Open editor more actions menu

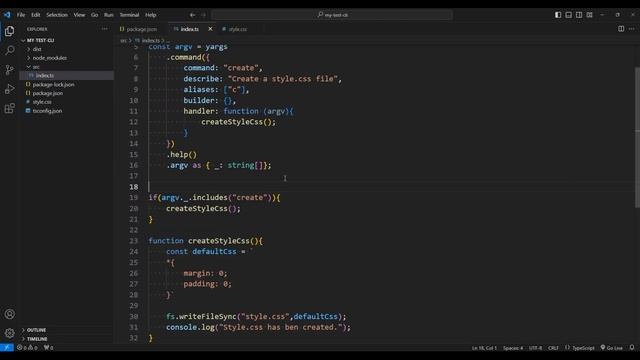pos(631,29)
